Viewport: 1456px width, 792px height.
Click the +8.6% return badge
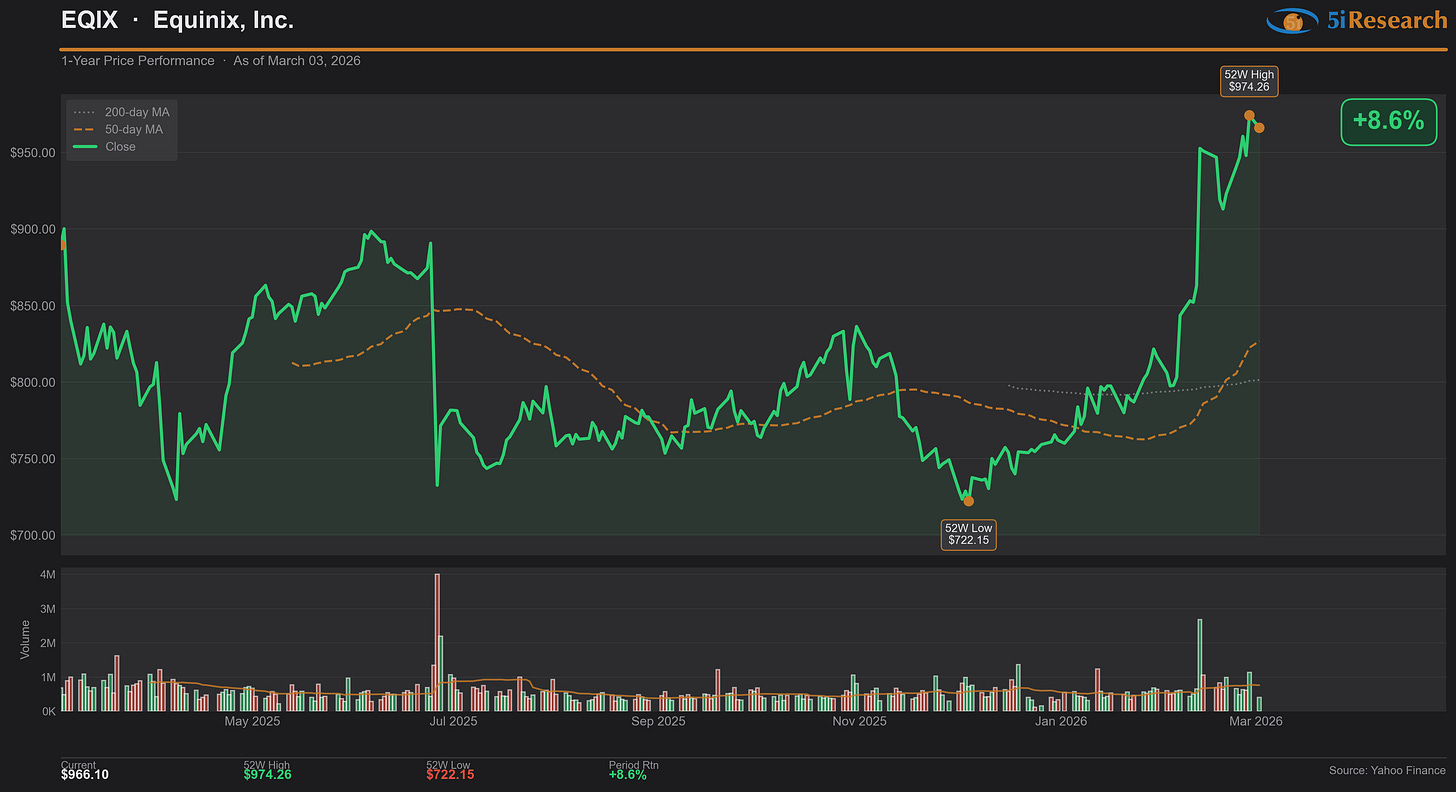tap(1387, 121)
